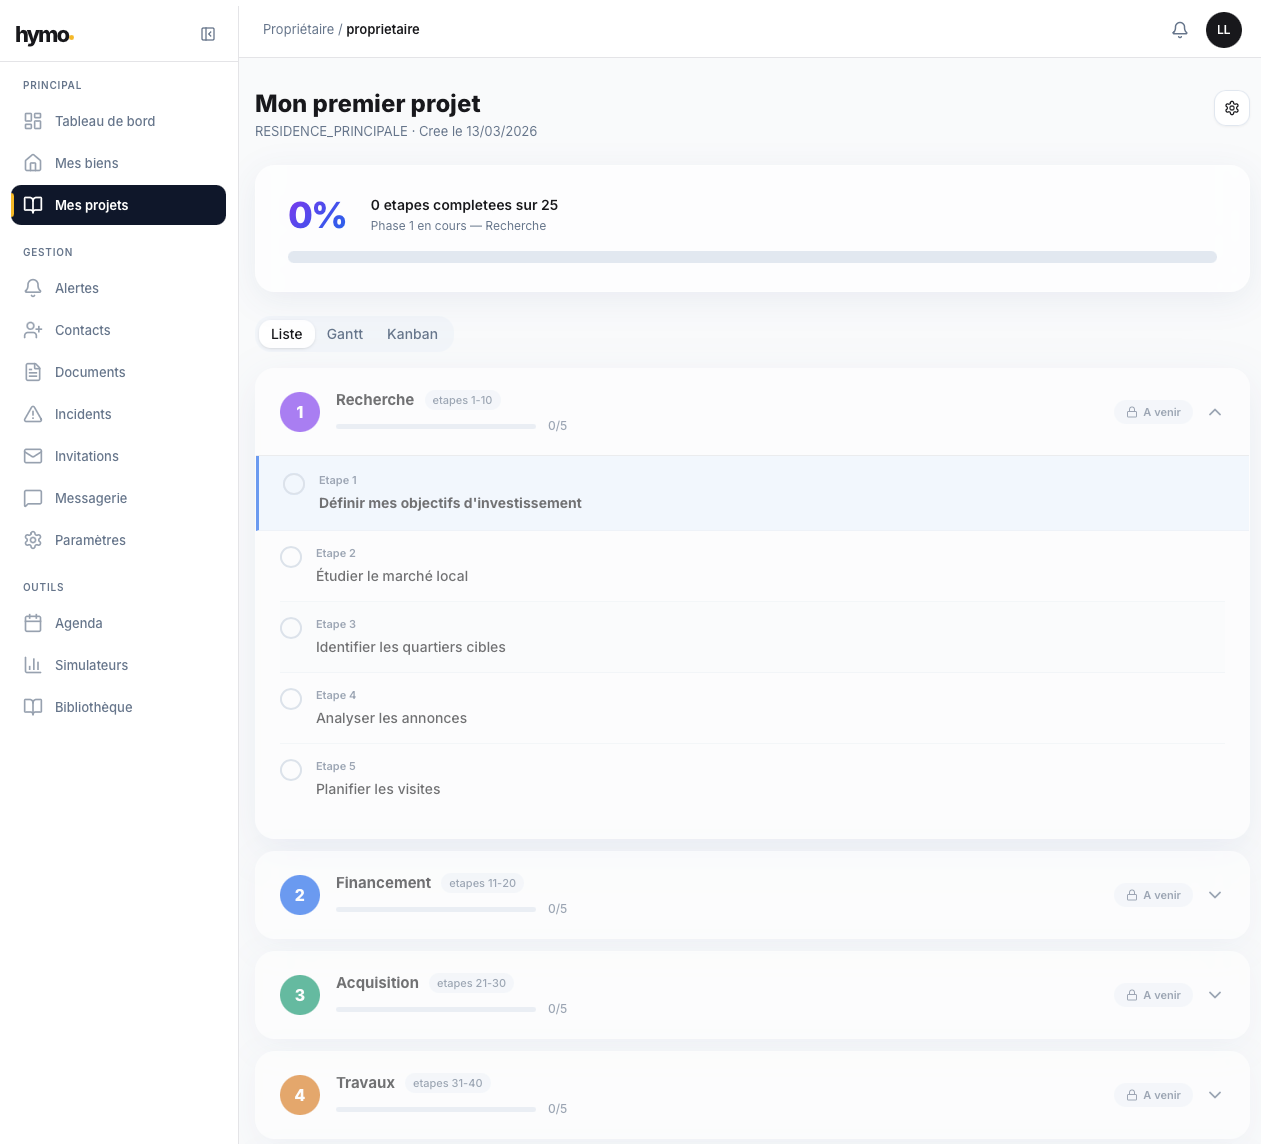The width and height of the screenshot is (1261, 1144).
Task: Open the Kanban tab
Action: pos(412,334)
